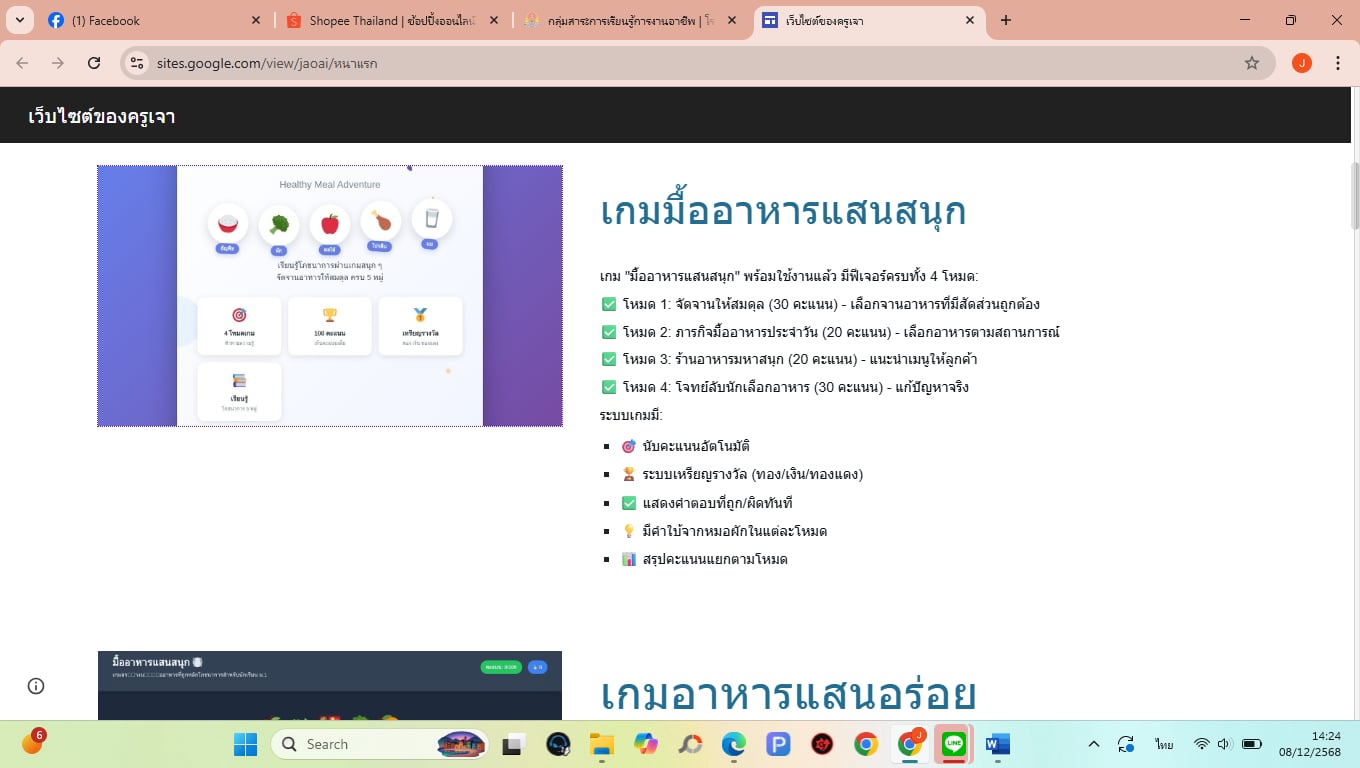Switch to the Shopee Thailand tab
Image resolution: width=1360 pixels, height=768 pixels.
(x=390, y=20)
